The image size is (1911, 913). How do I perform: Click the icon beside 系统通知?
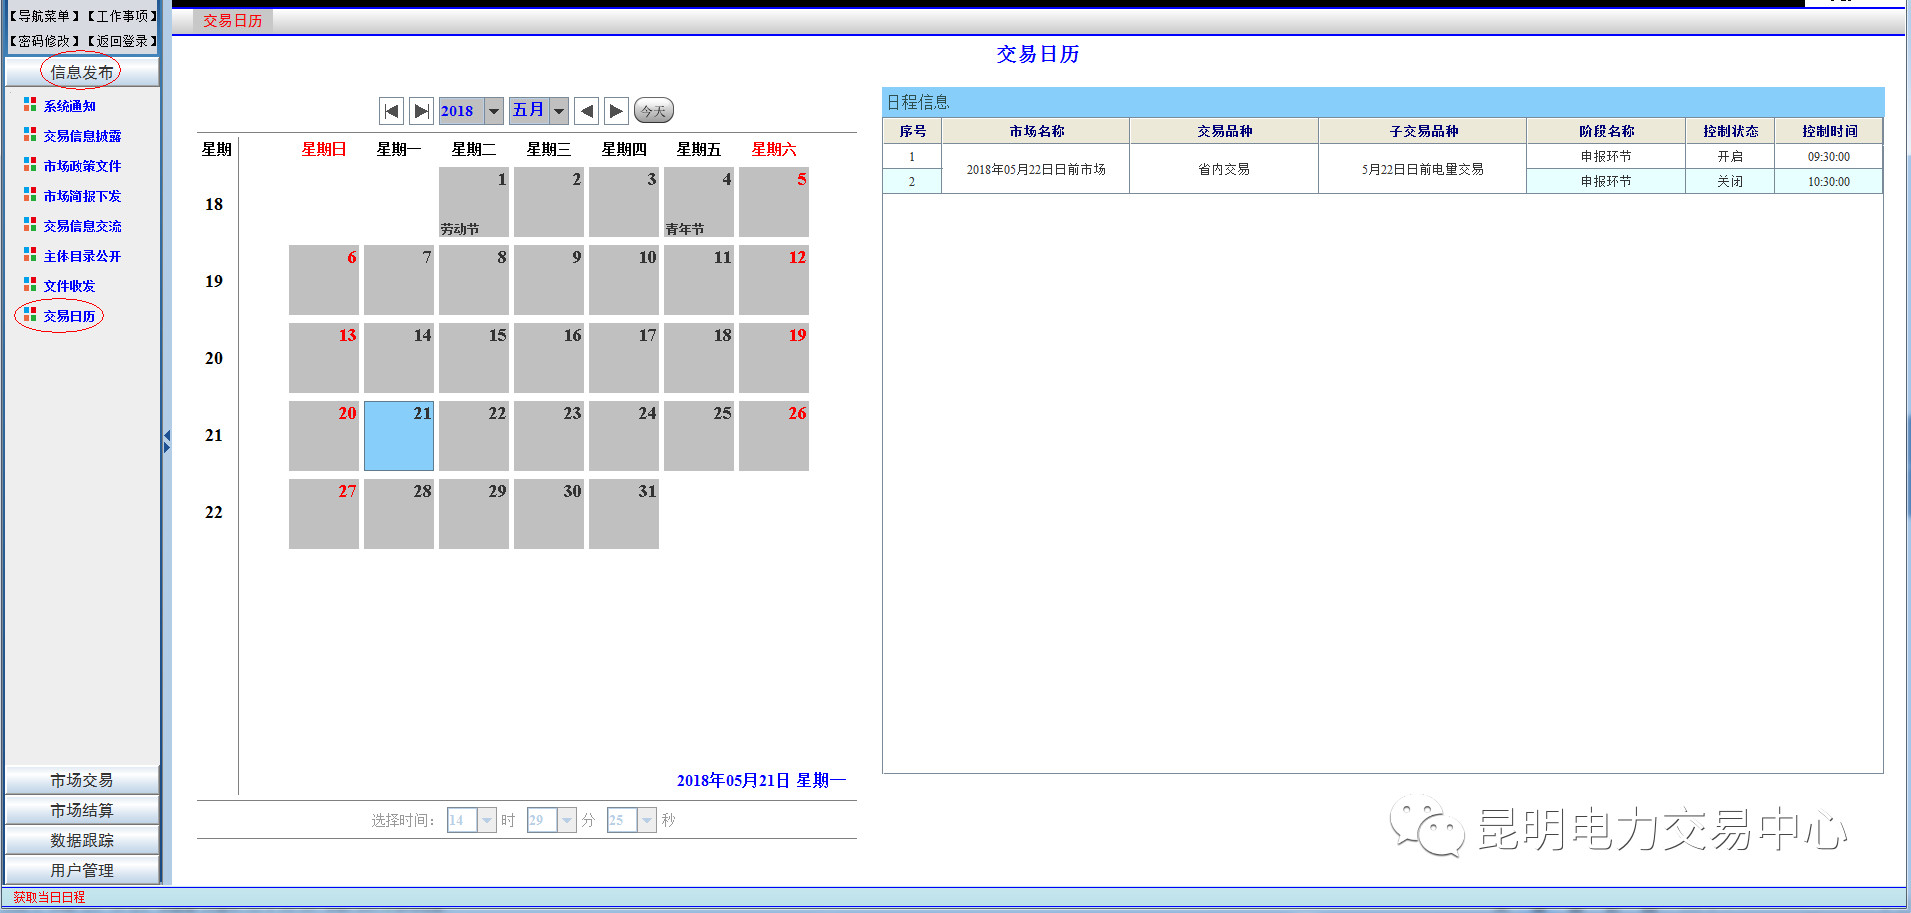pyautogui.click(x=30, y=105)
